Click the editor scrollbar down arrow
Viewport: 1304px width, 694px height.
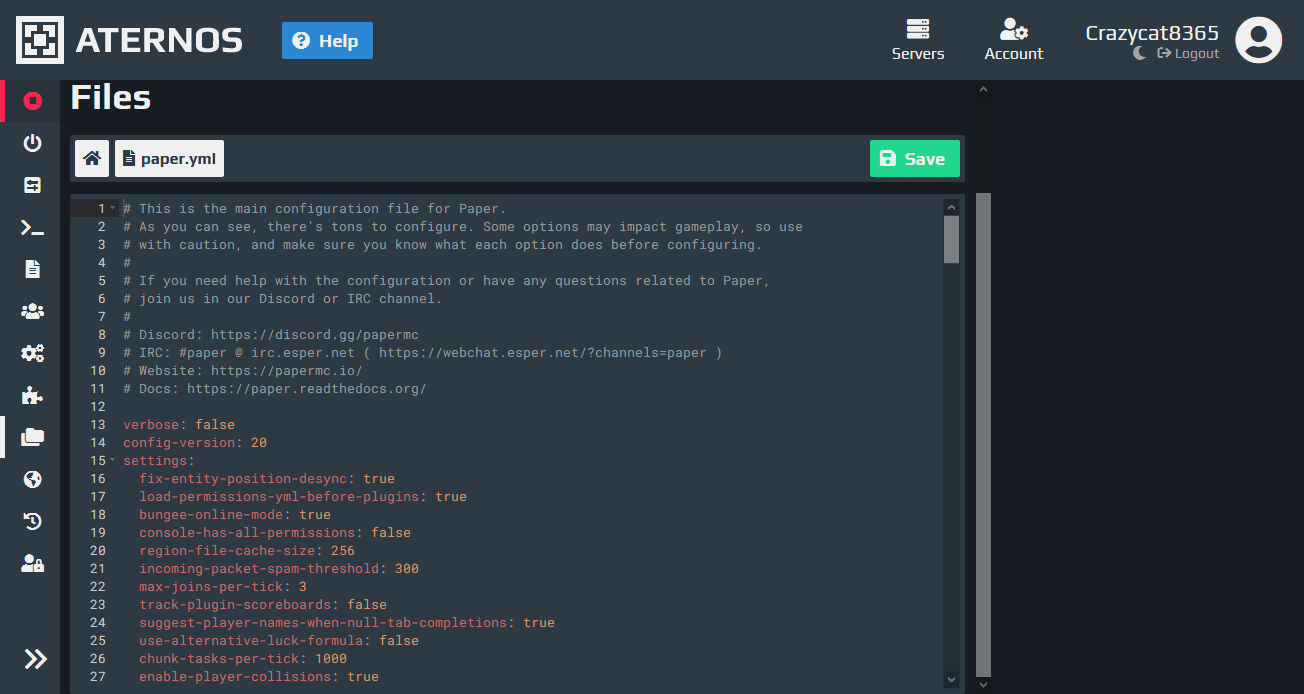951,680
